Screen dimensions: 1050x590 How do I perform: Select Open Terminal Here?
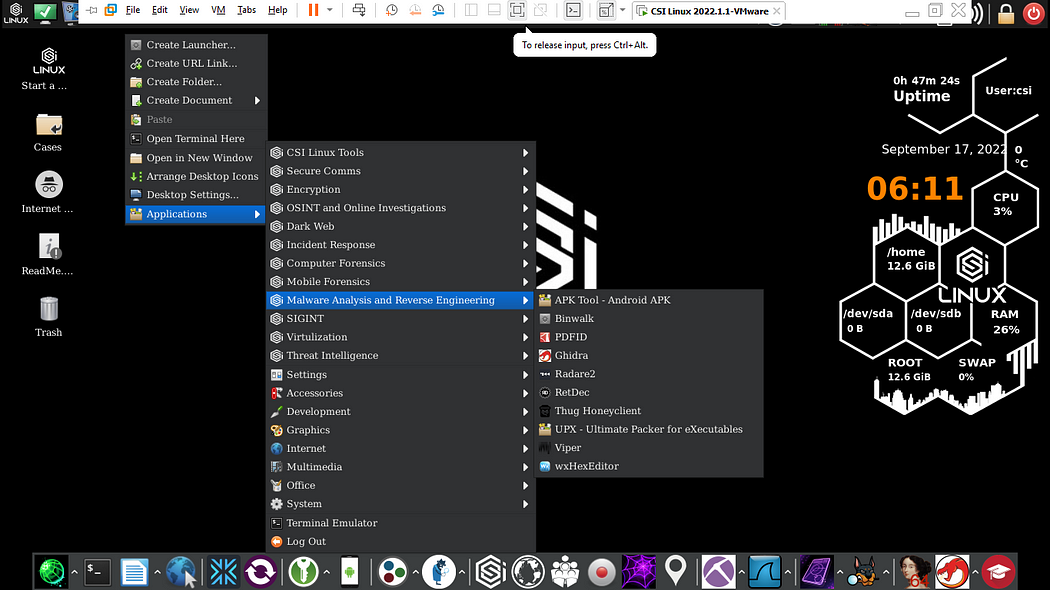pos(196,139)
